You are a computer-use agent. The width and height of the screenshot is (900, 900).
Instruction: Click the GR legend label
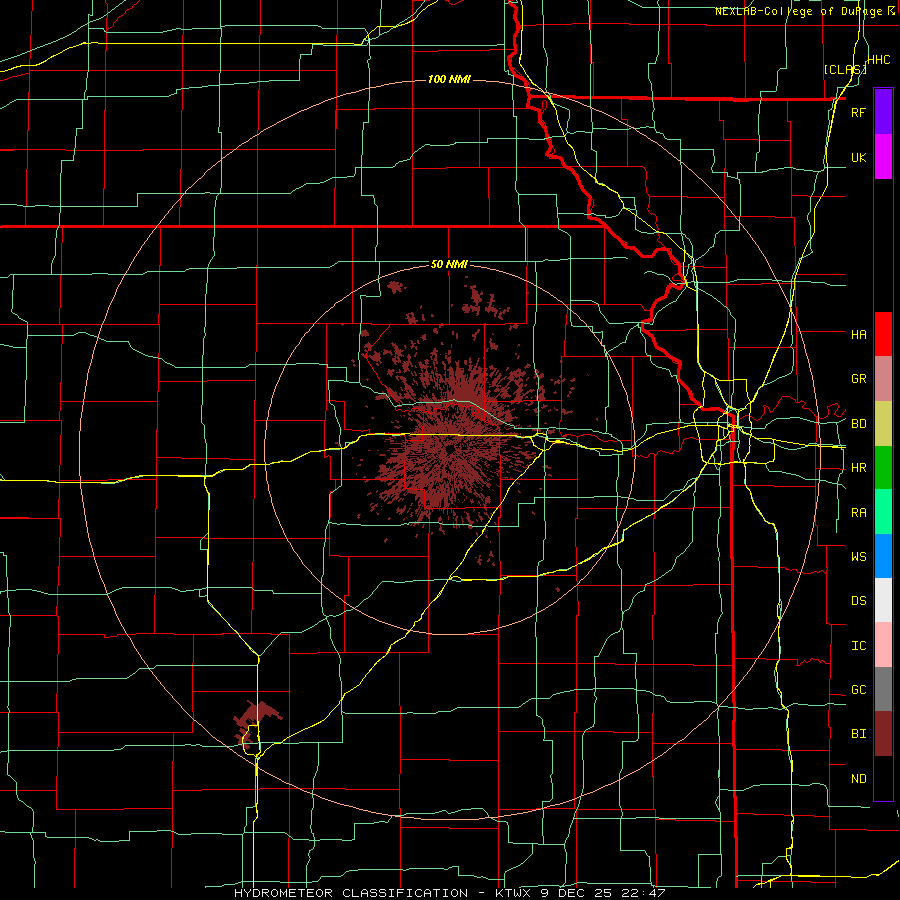[858, 379]
